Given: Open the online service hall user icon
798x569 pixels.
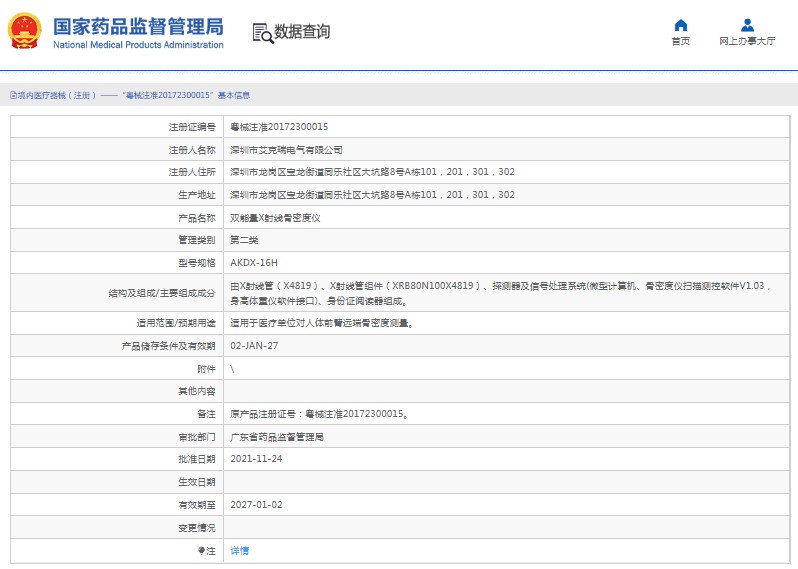Looking at the screenshot, I should tap(747, 25).
